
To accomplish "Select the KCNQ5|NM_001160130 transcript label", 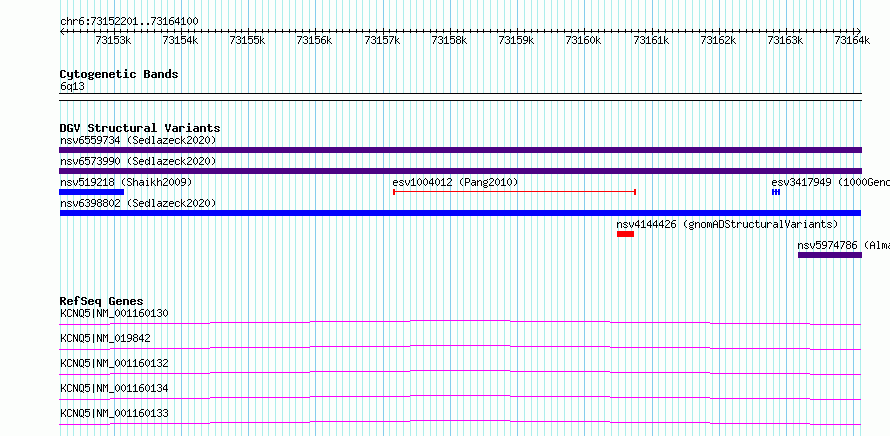I will pos(114,313).
